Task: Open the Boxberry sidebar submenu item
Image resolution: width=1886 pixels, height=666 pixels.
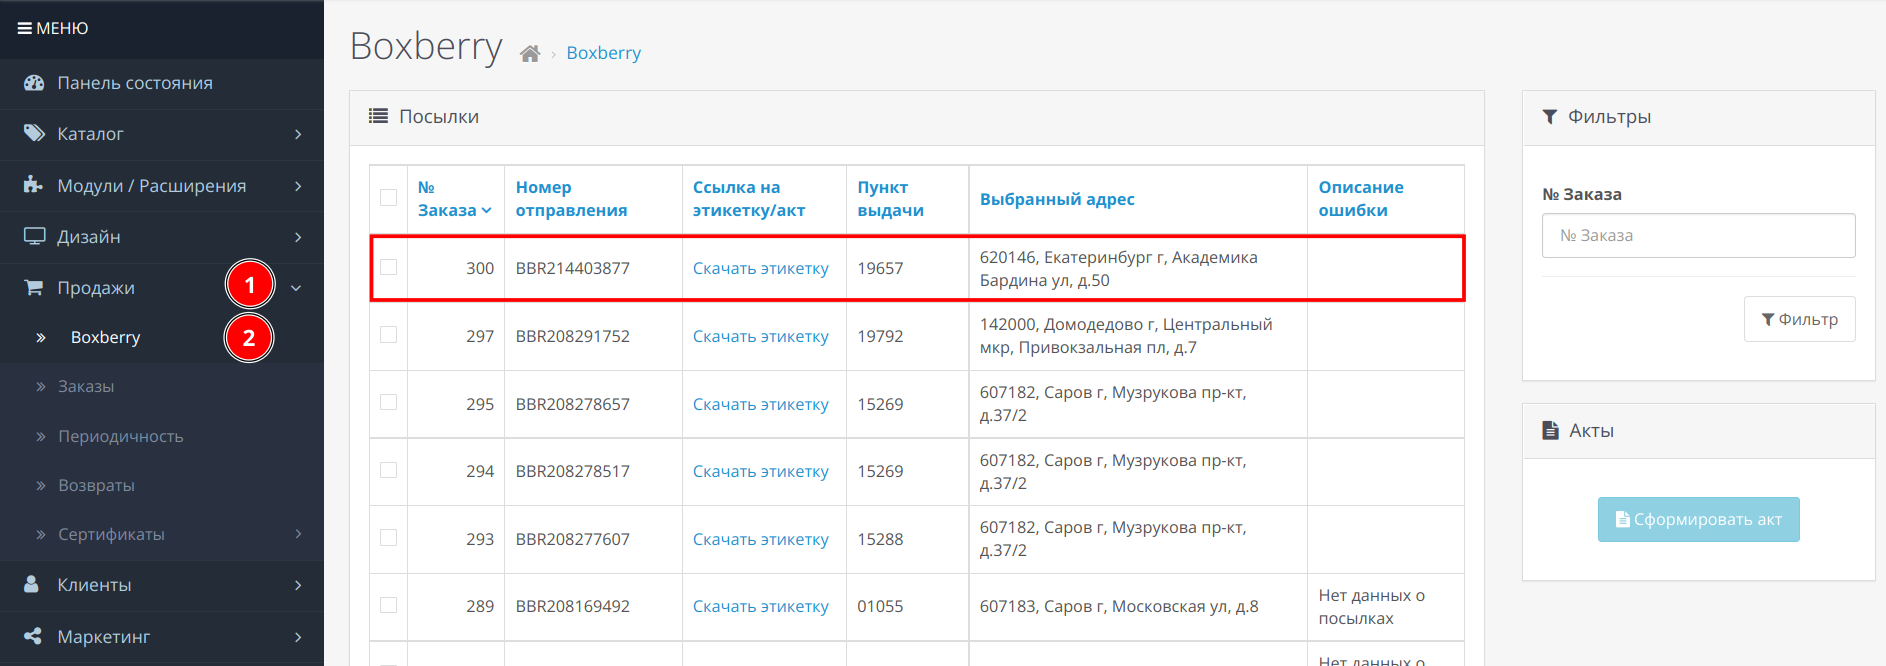Action: (105, 337)
